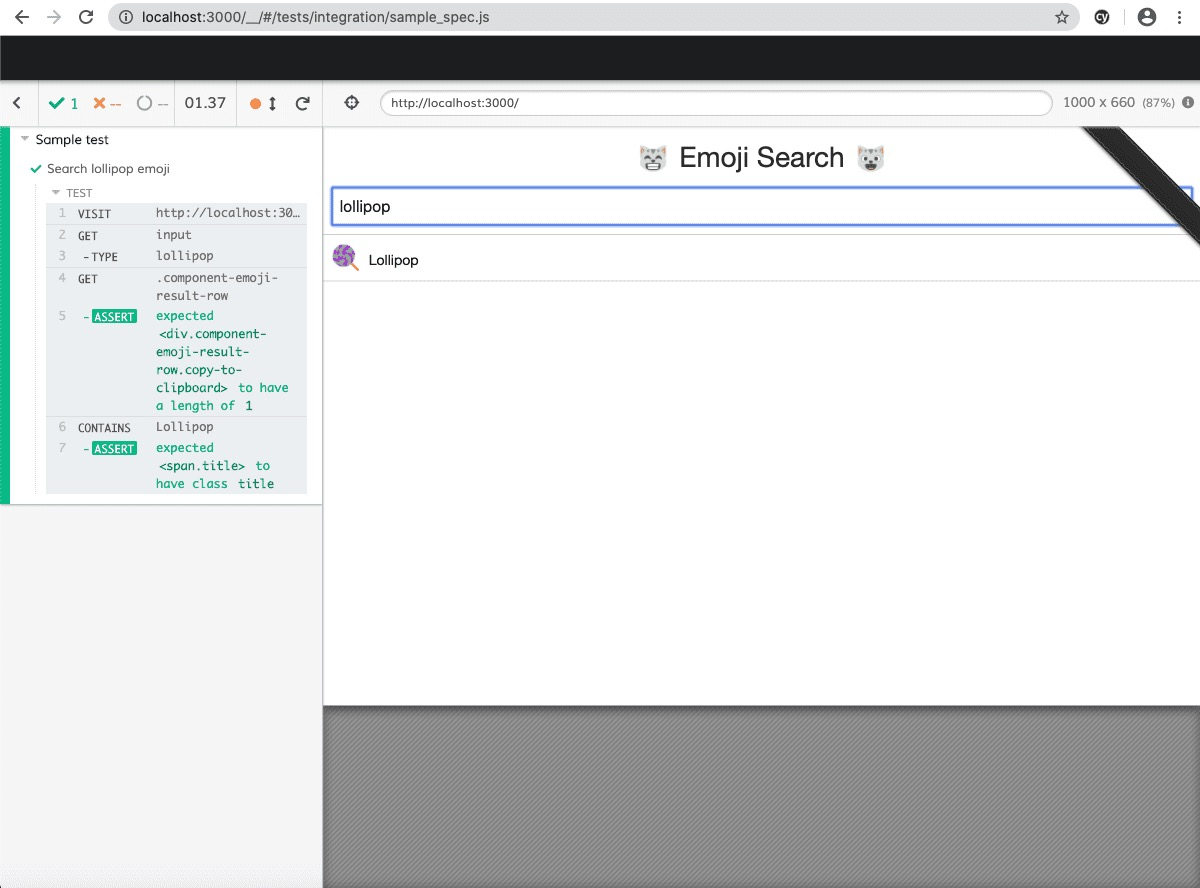Reload the browser page
The width and height of the screenshot is (1200, 888).
[x=87, y=17]
